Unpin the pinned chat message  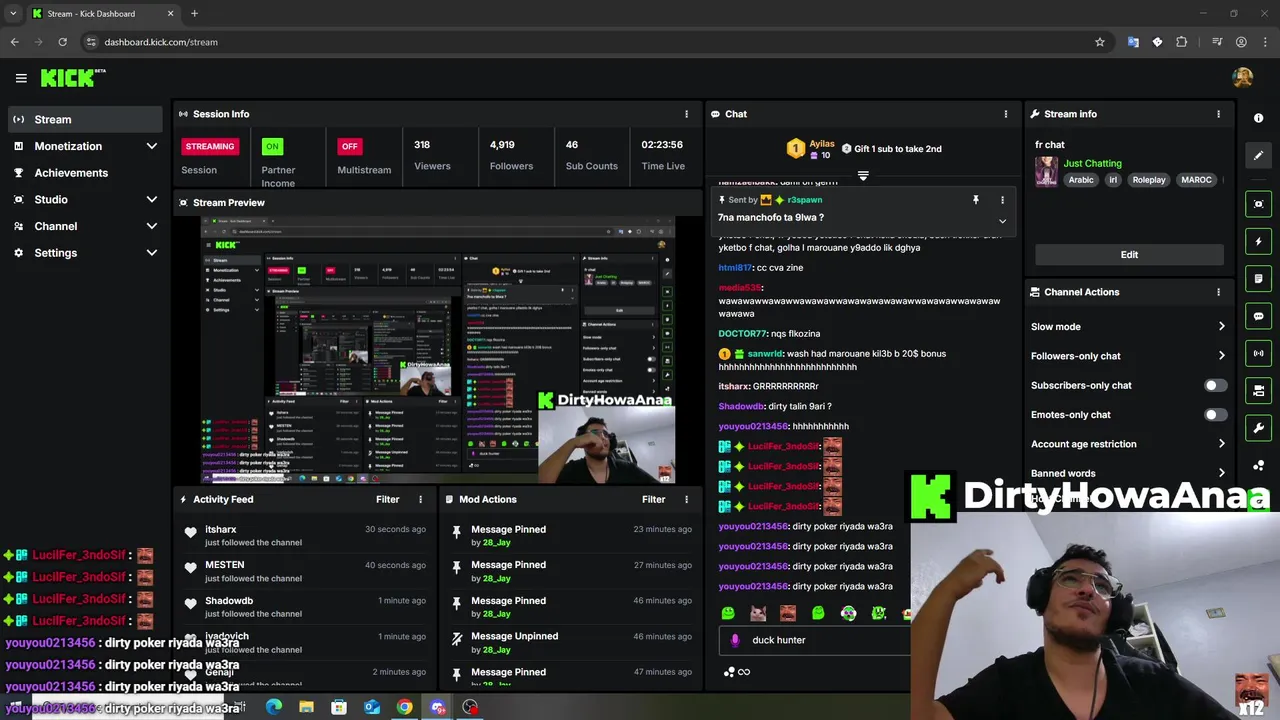pos(976,200)
